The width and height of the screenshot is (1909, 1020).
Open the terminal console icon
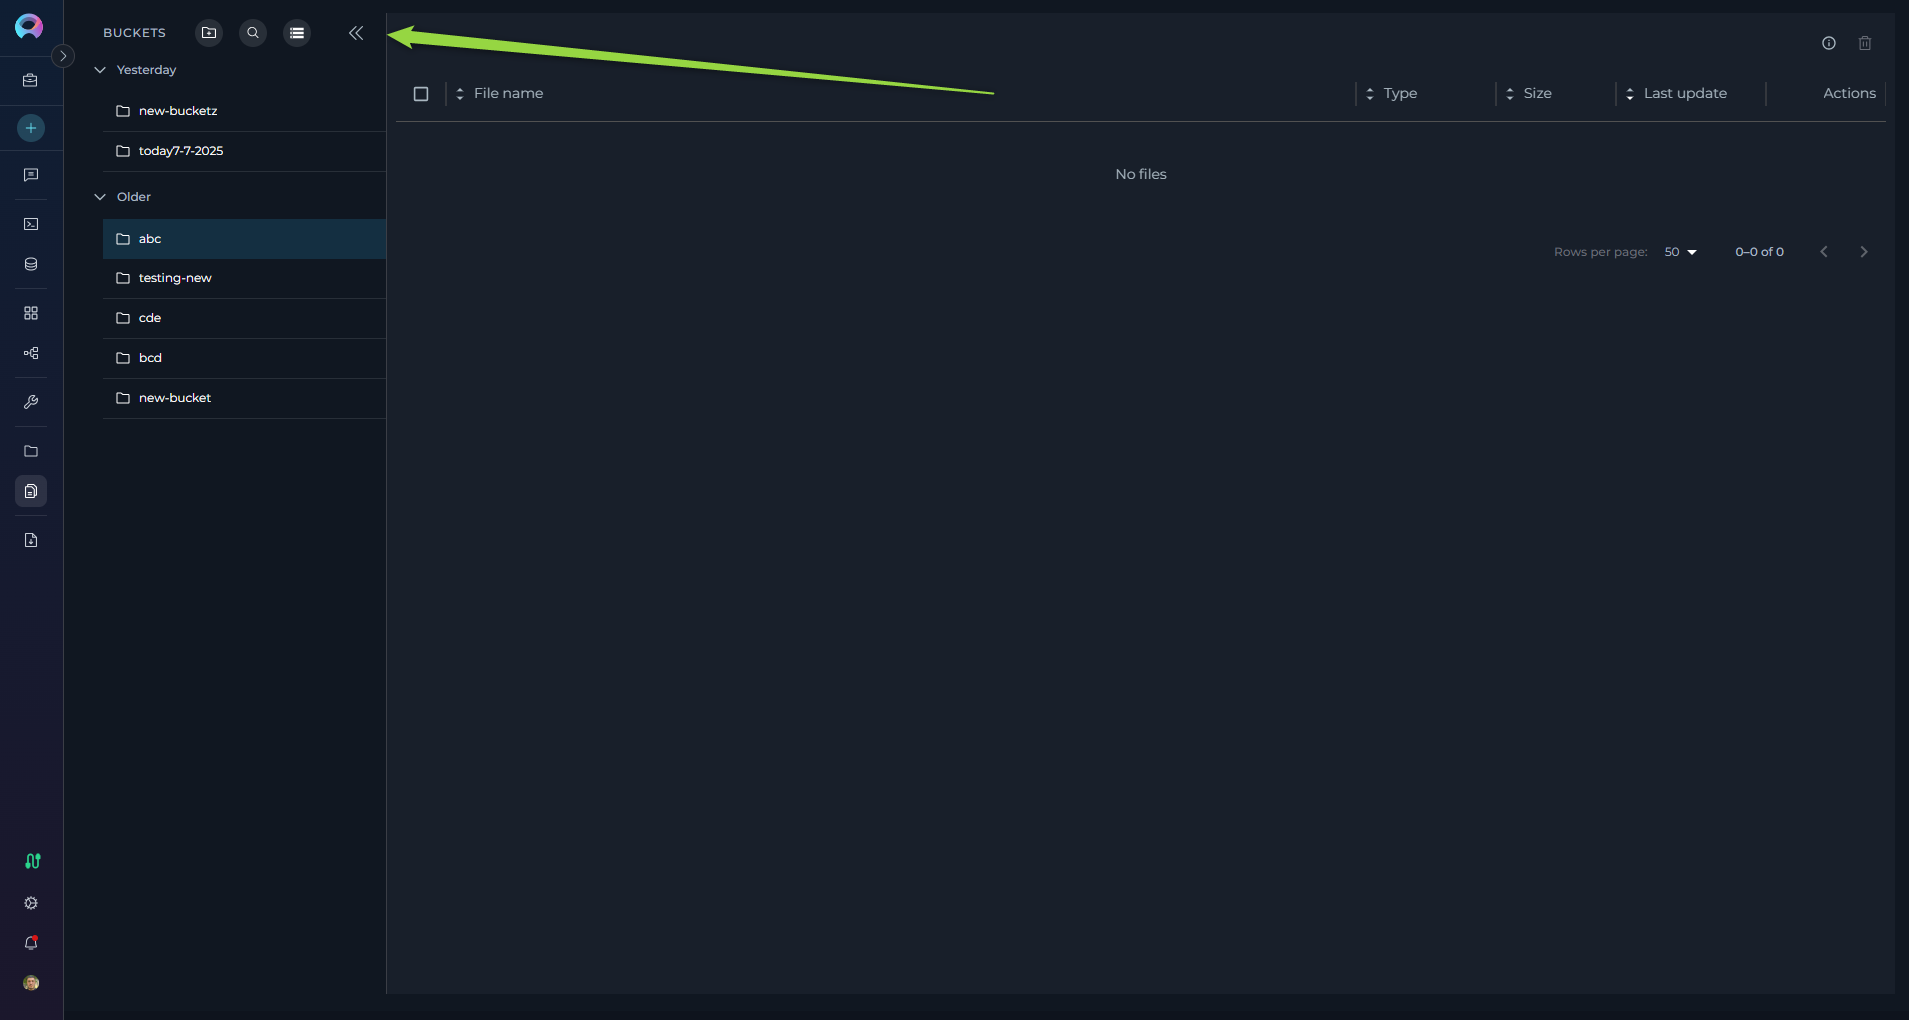point(31,224)
